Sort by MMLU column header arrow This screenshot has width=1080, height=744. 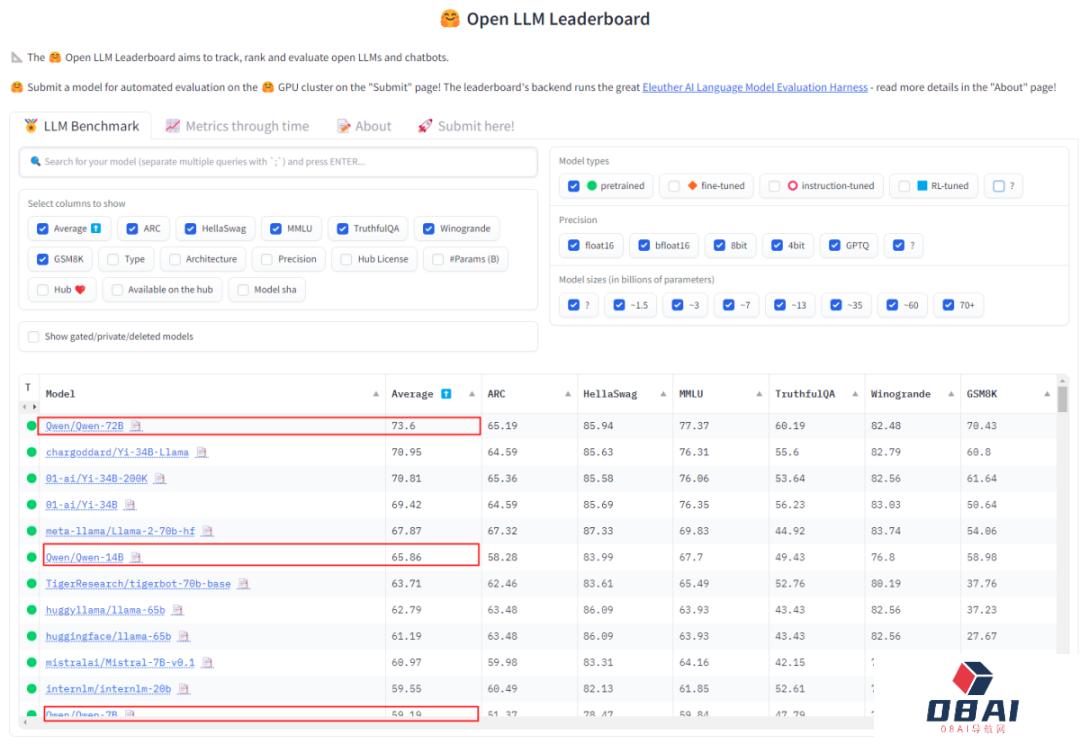(x=759, y=394)
